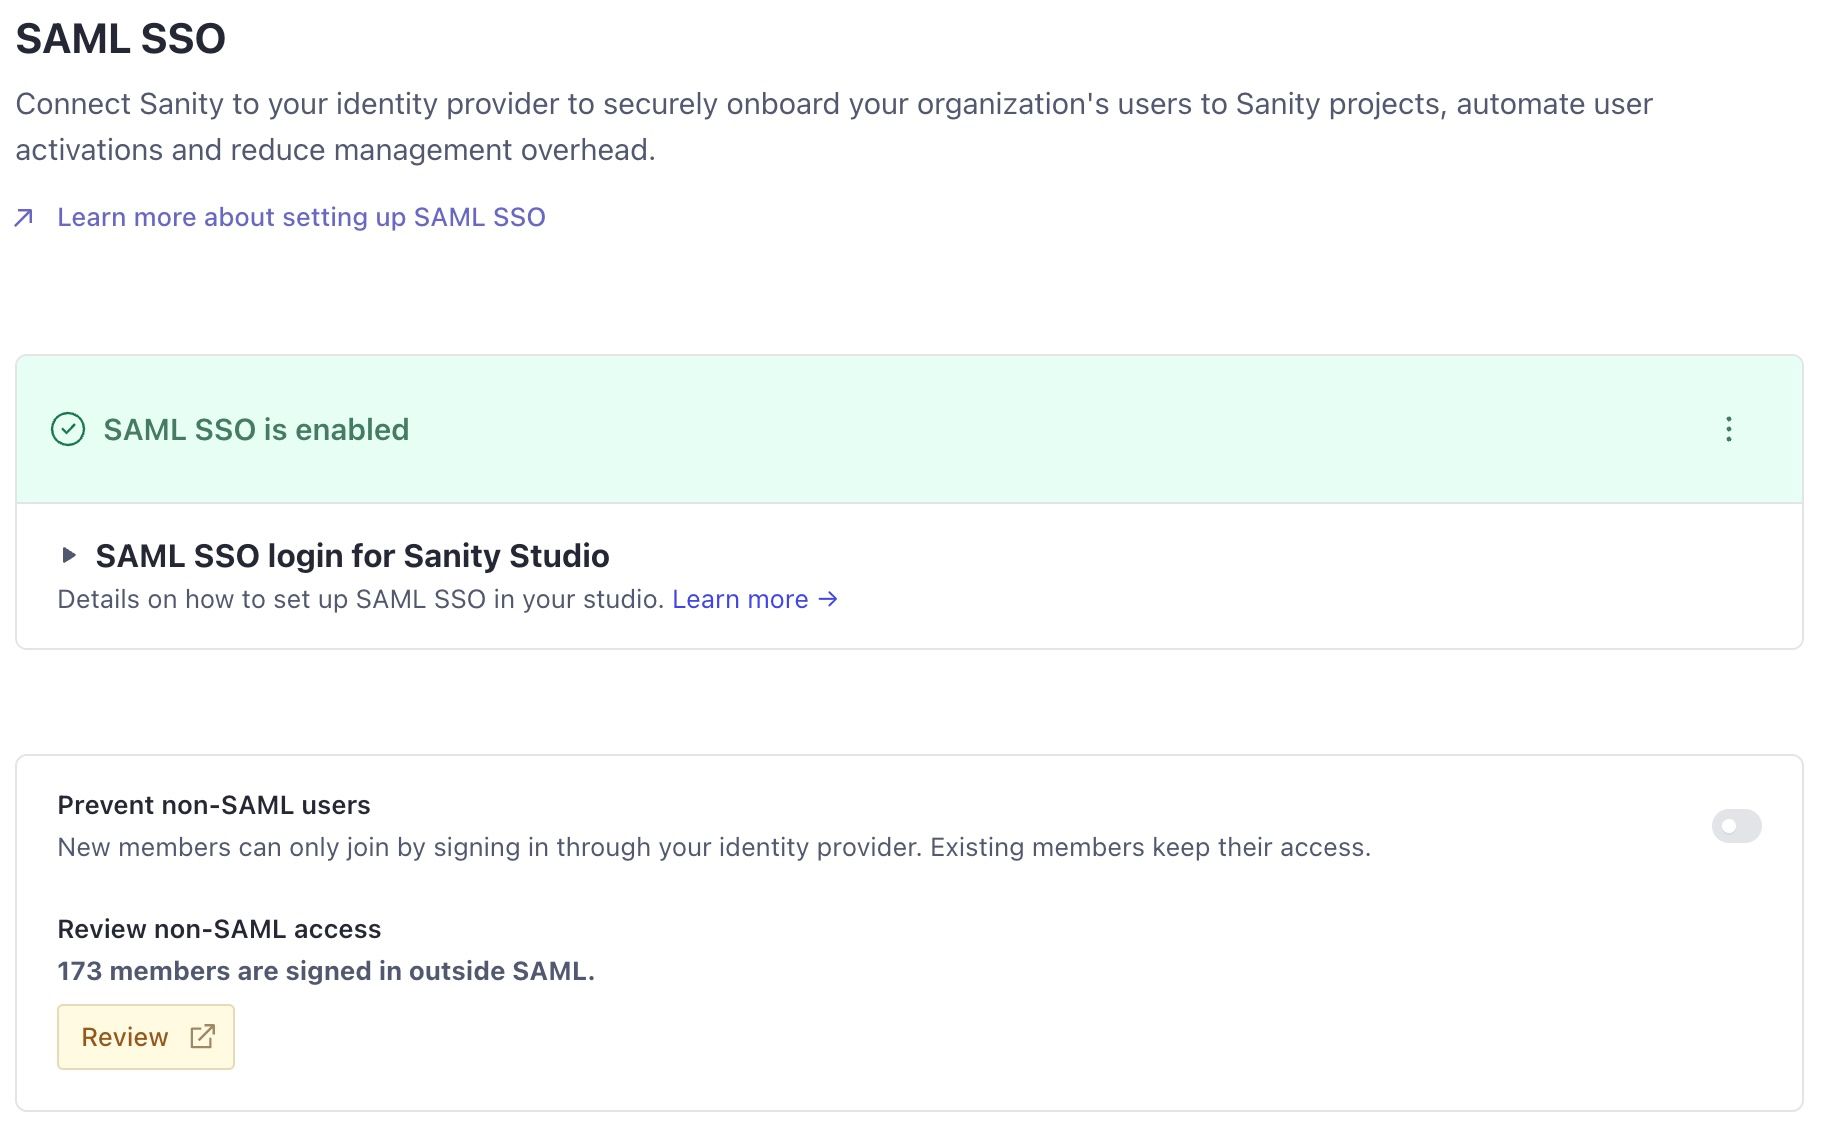Click the New members can only join description
Viewport: 1826px width, 1126px height.
714,847
